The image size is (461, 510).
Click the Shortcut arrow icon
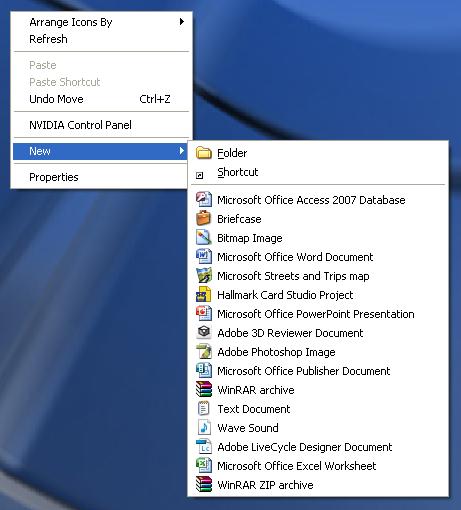[199, 175]
